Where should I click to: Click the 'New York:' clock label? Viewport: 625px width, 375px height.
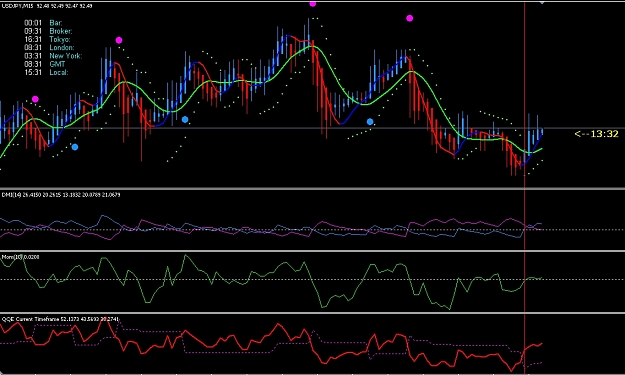[x=66, y=56]
